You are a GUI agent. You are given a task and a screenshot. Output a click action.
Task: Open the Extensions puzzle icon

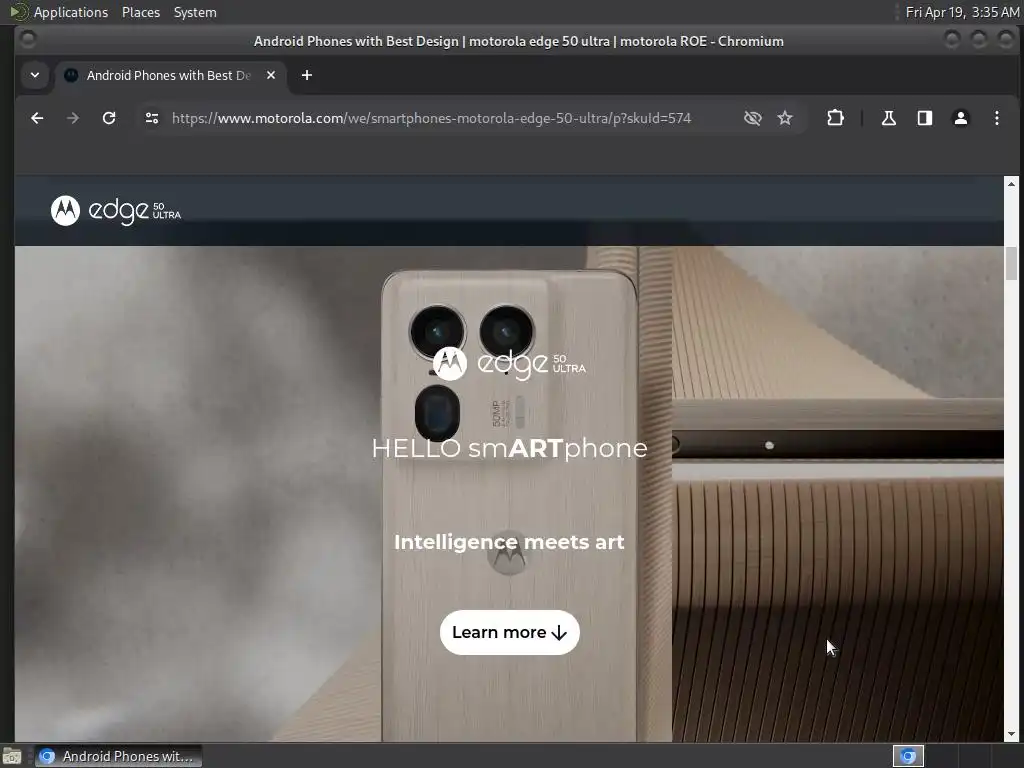coord(835,118)
